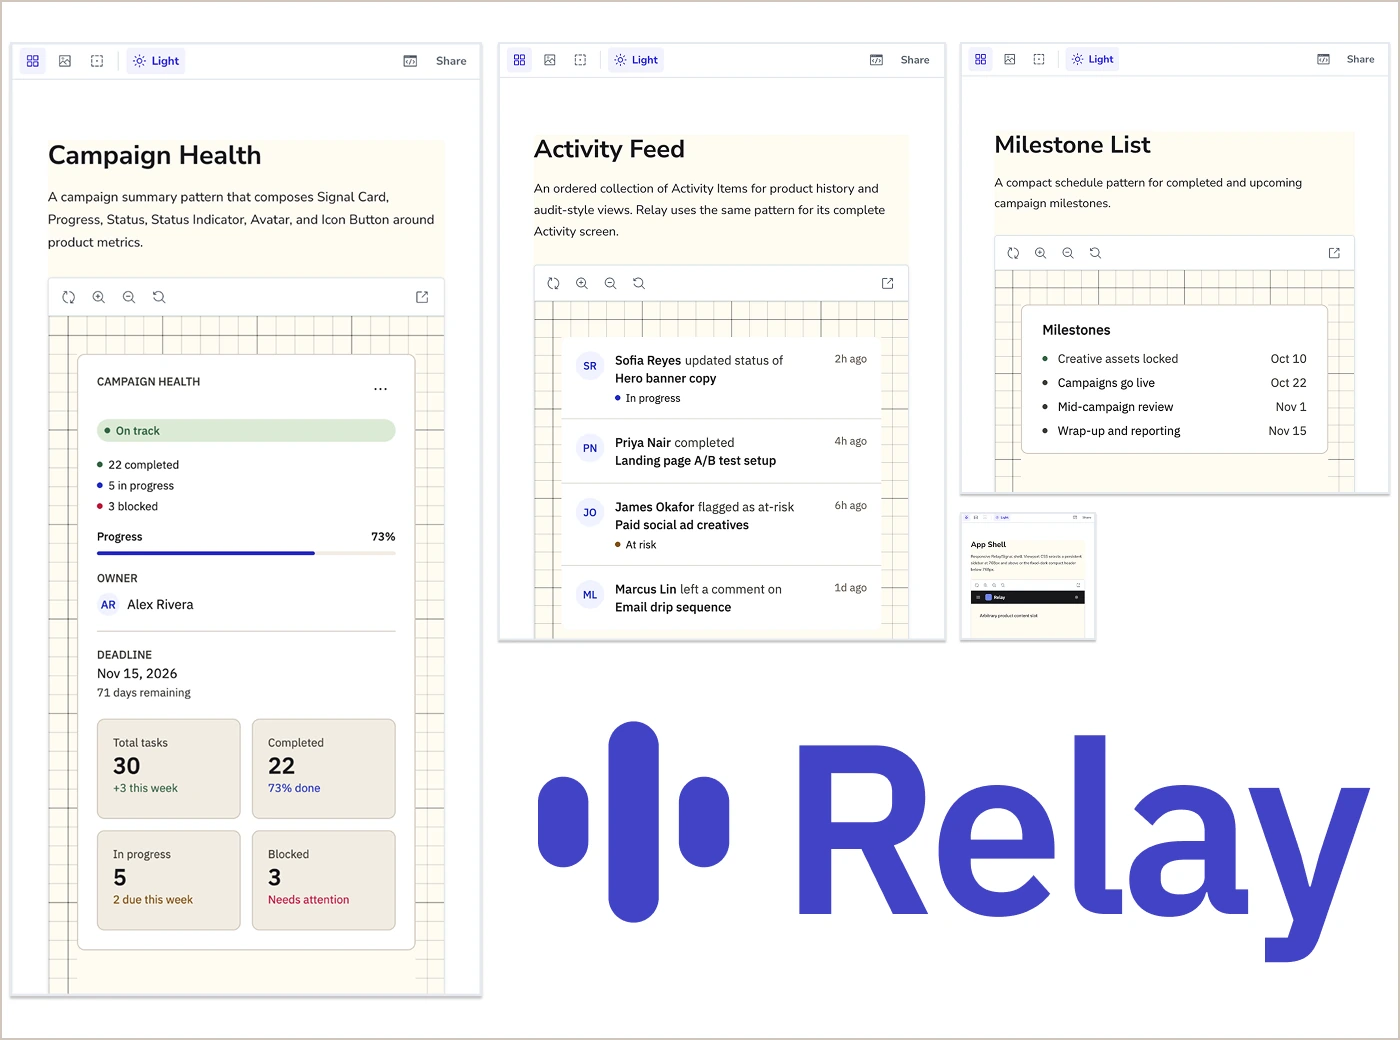The width and height of the screenshot is (1400, 1040).
Task: Click the grid view icon in Campaign Health panel
Action: 33,61
